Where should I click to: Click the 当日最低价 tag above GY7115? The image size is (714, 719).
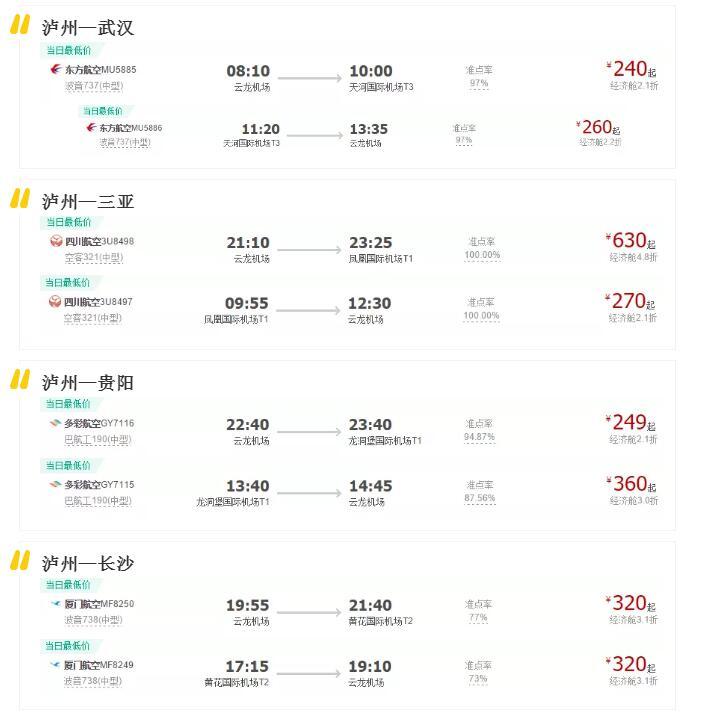67,466
